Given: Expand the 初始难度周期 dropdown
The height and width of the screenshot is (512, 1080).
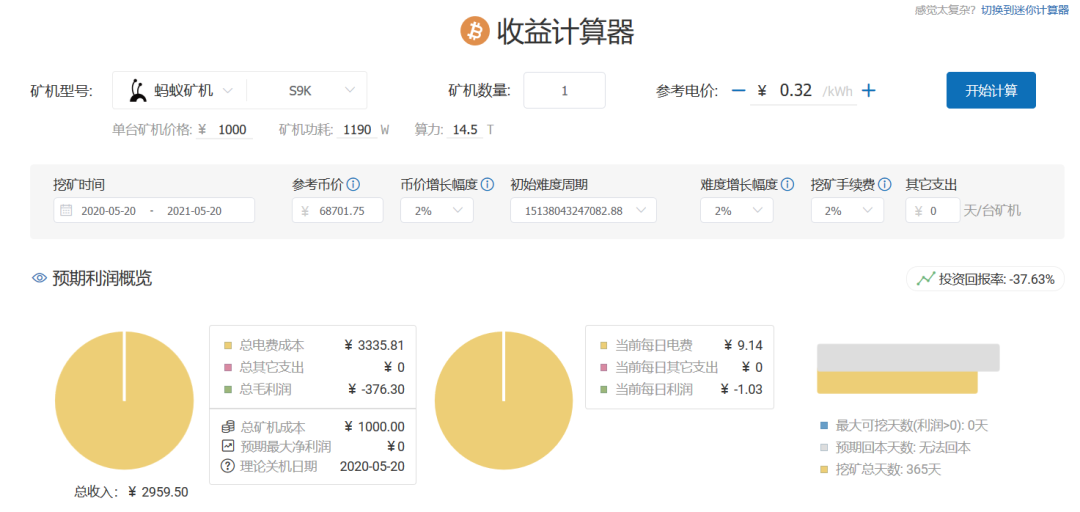Looking at the screenshot, I should (x=582, y=211).
